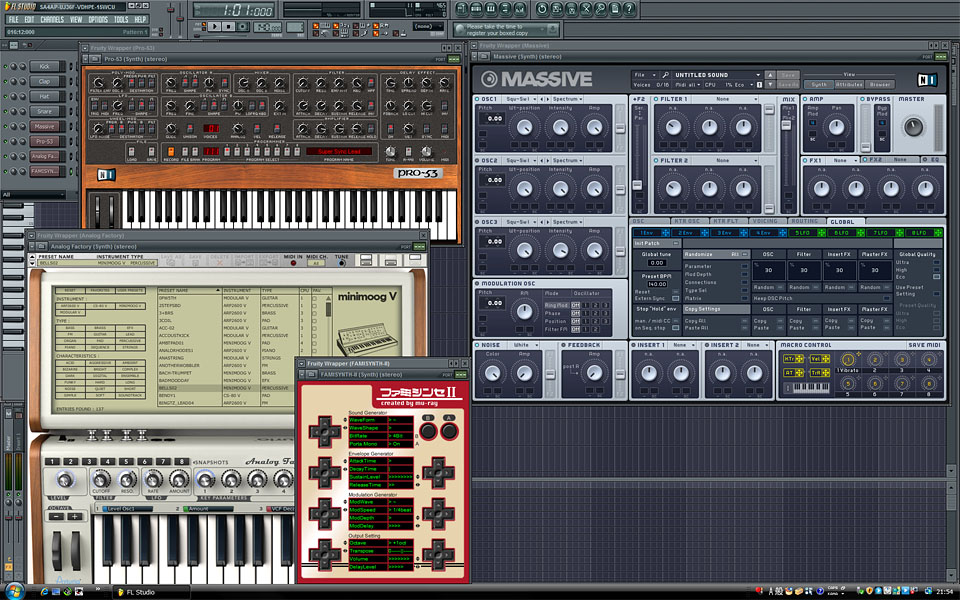
Task: Click octave minus button in Analog Factory
Action: pyautogui.click(x=56, y=517)
